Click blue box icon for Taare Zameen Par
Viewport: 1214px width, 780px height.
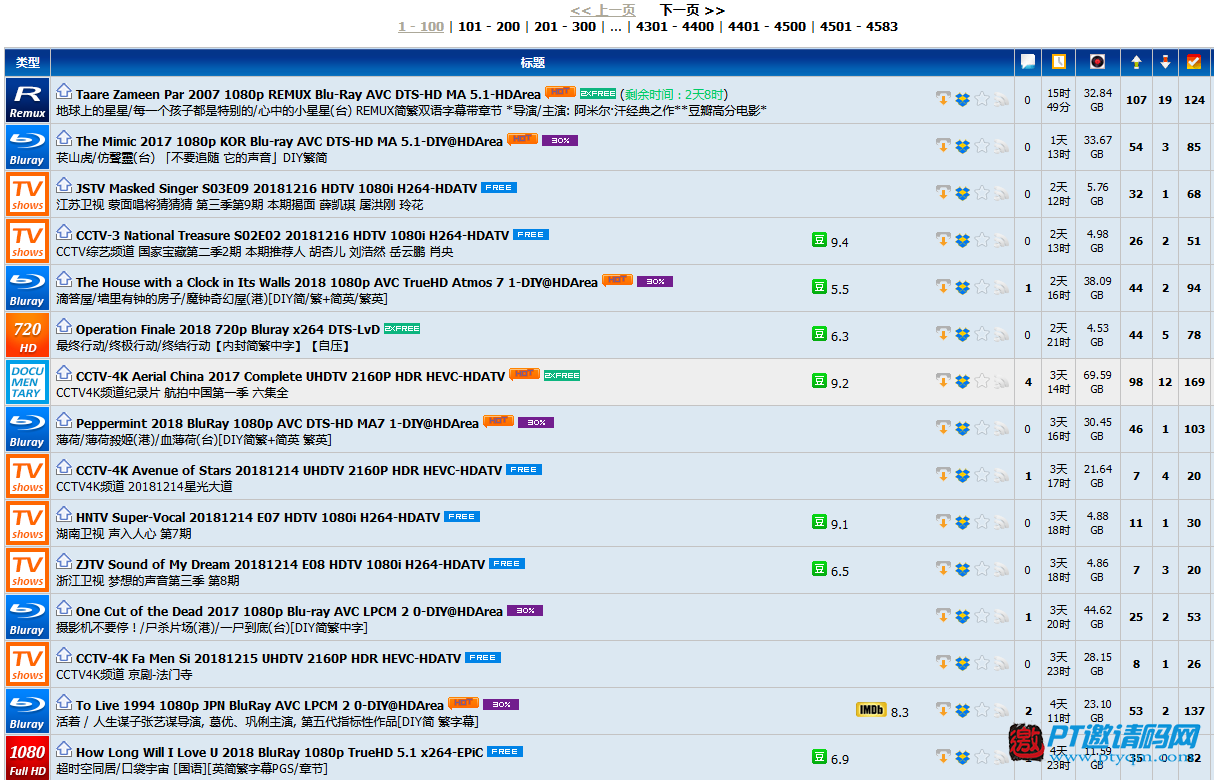point(962,99)
